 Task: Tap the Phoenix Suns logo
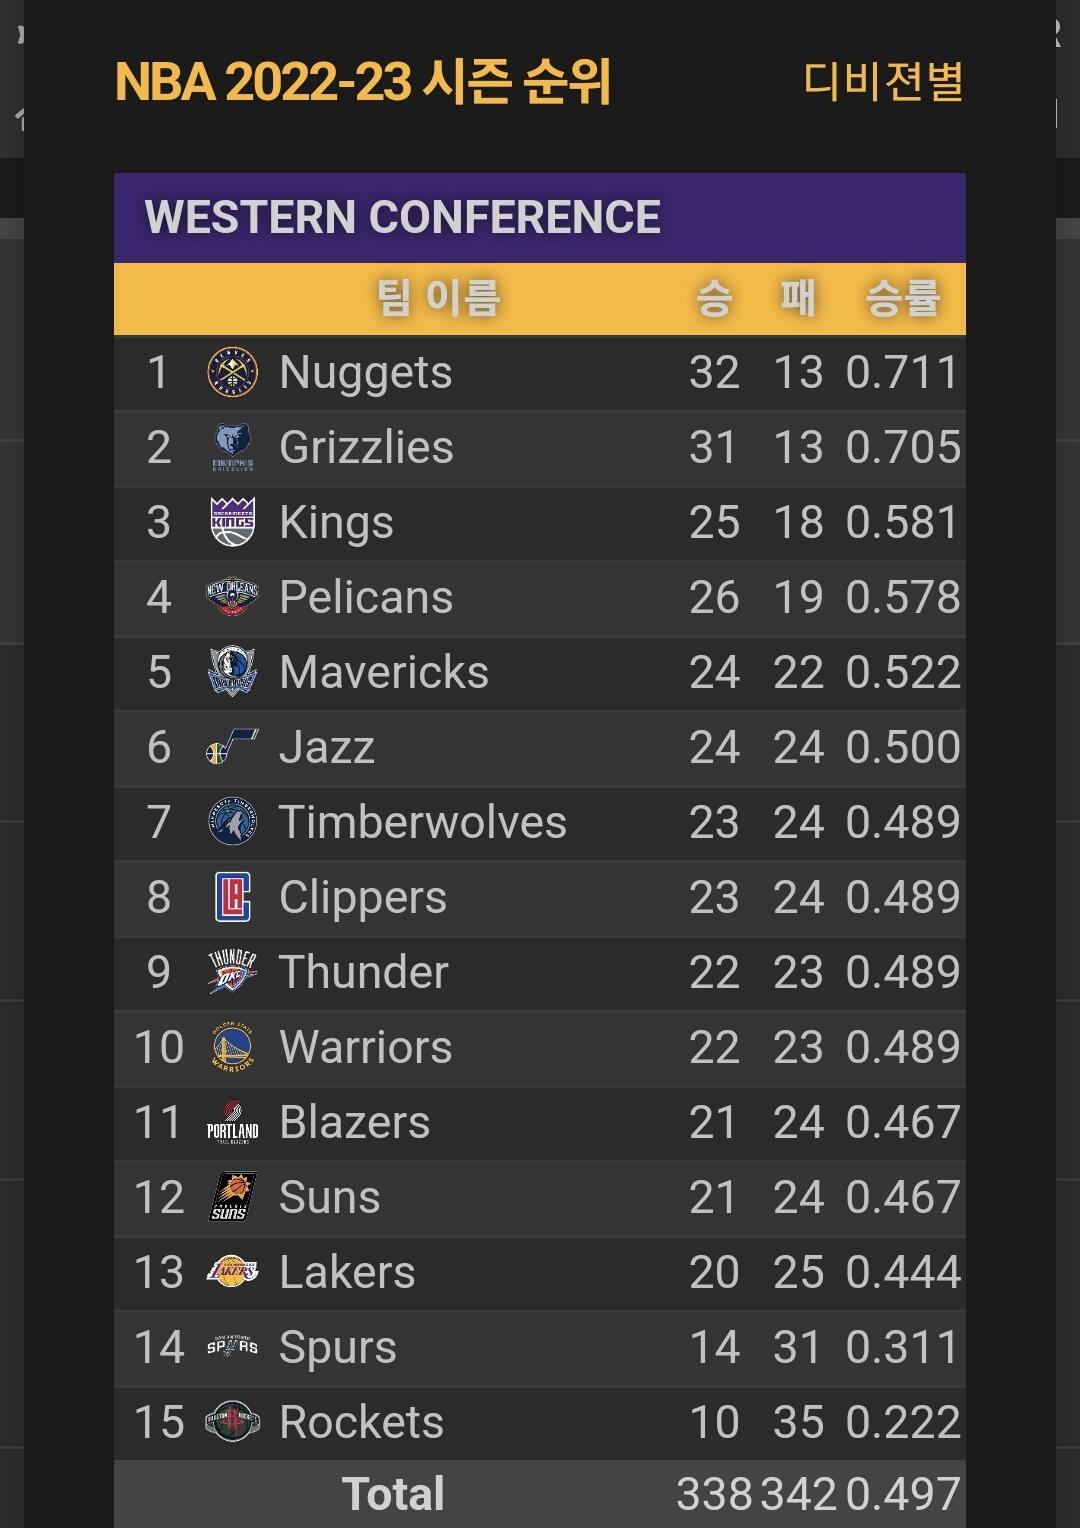(232, 1197)
